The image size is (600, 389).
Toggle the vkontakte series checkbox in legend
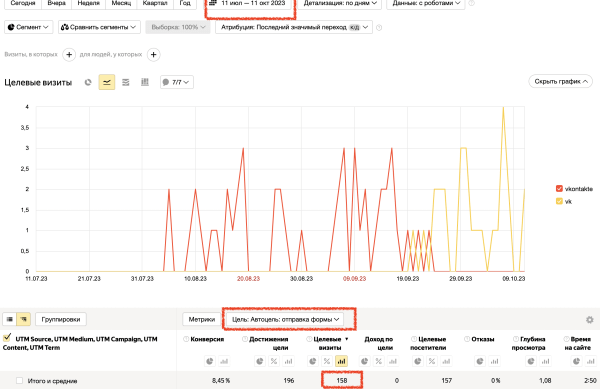pyautogui.click(x=559, y=189)
